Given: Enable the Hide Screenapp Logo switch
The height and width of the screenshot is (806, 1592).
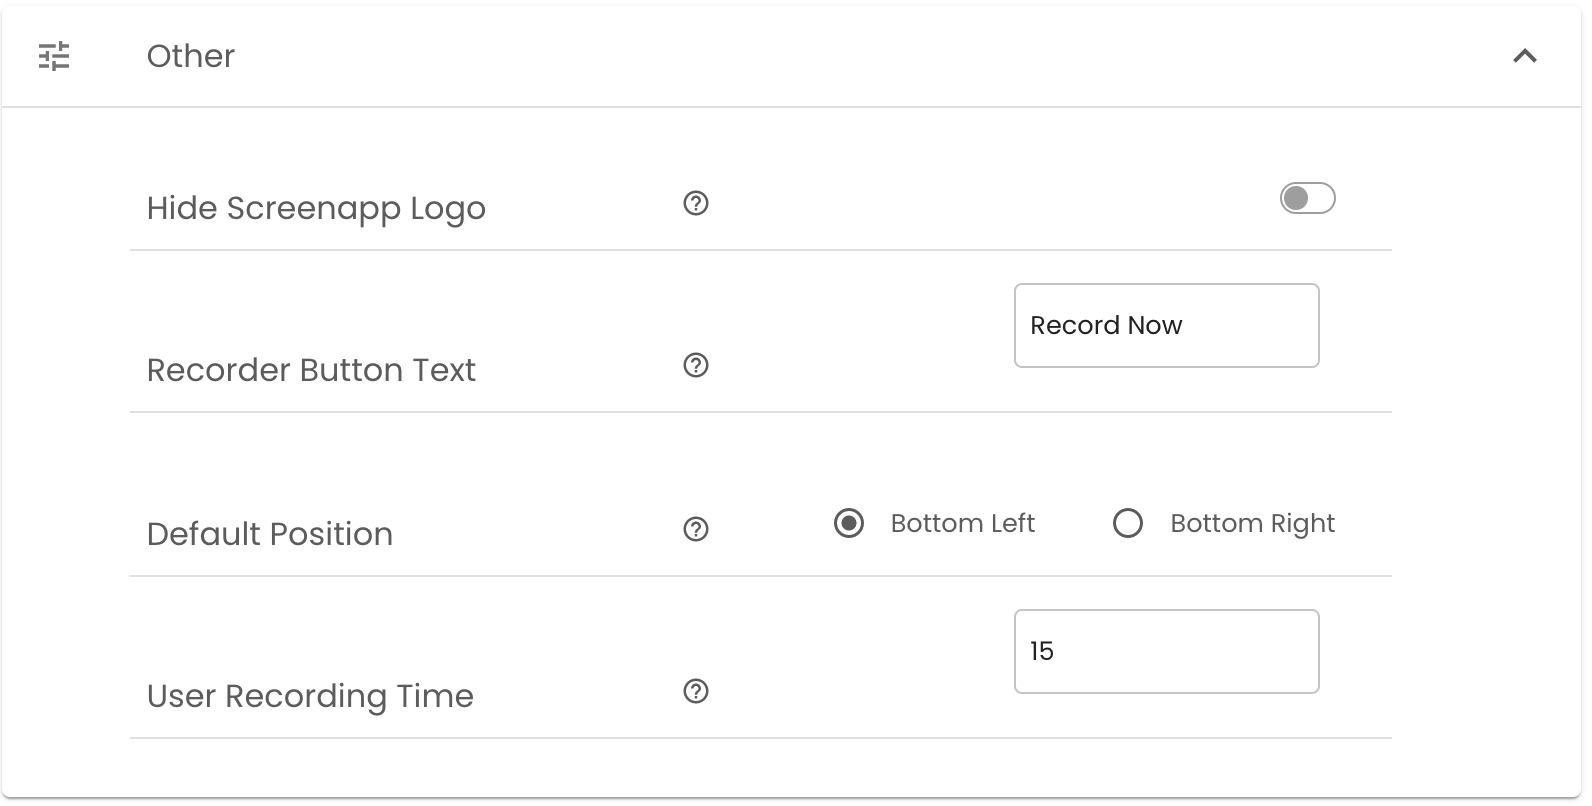Looking at the screenshot, I should click(1307, 198).
